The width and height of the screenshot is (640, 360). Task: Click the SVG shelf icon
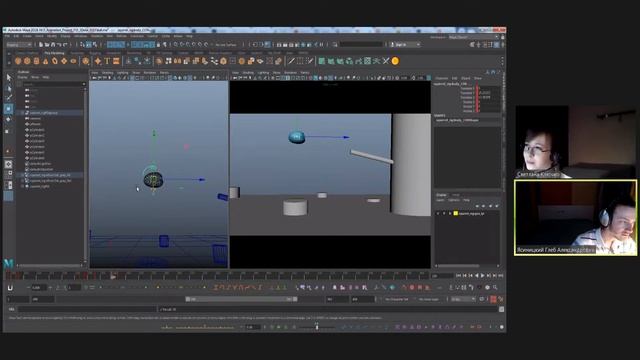(116, 61)
